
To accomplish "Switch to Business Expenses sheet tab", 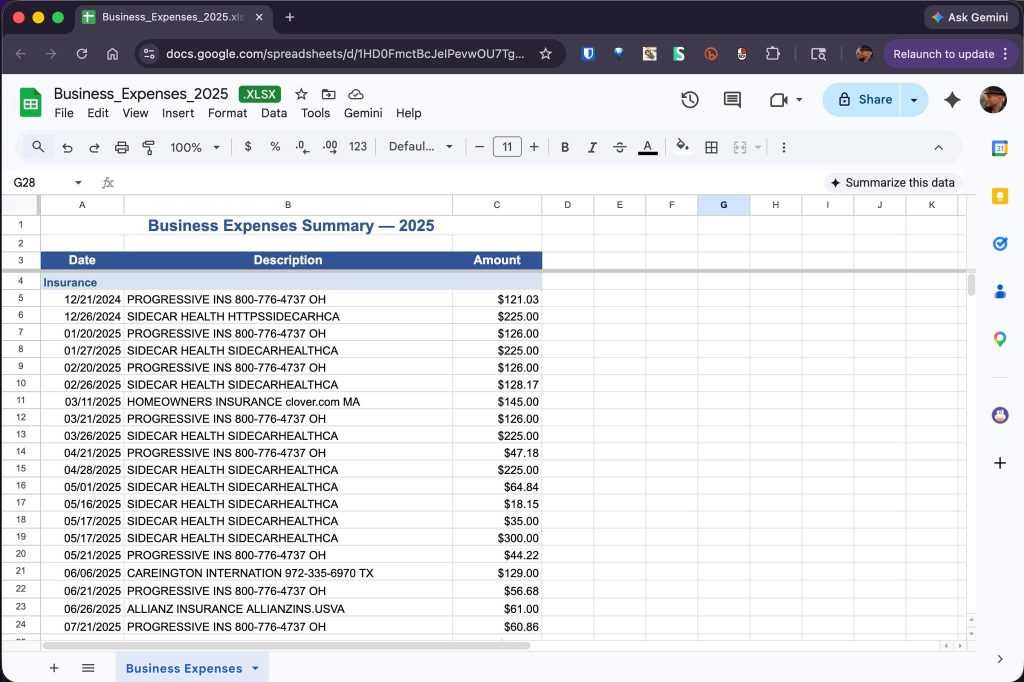I will click(184, 668).
